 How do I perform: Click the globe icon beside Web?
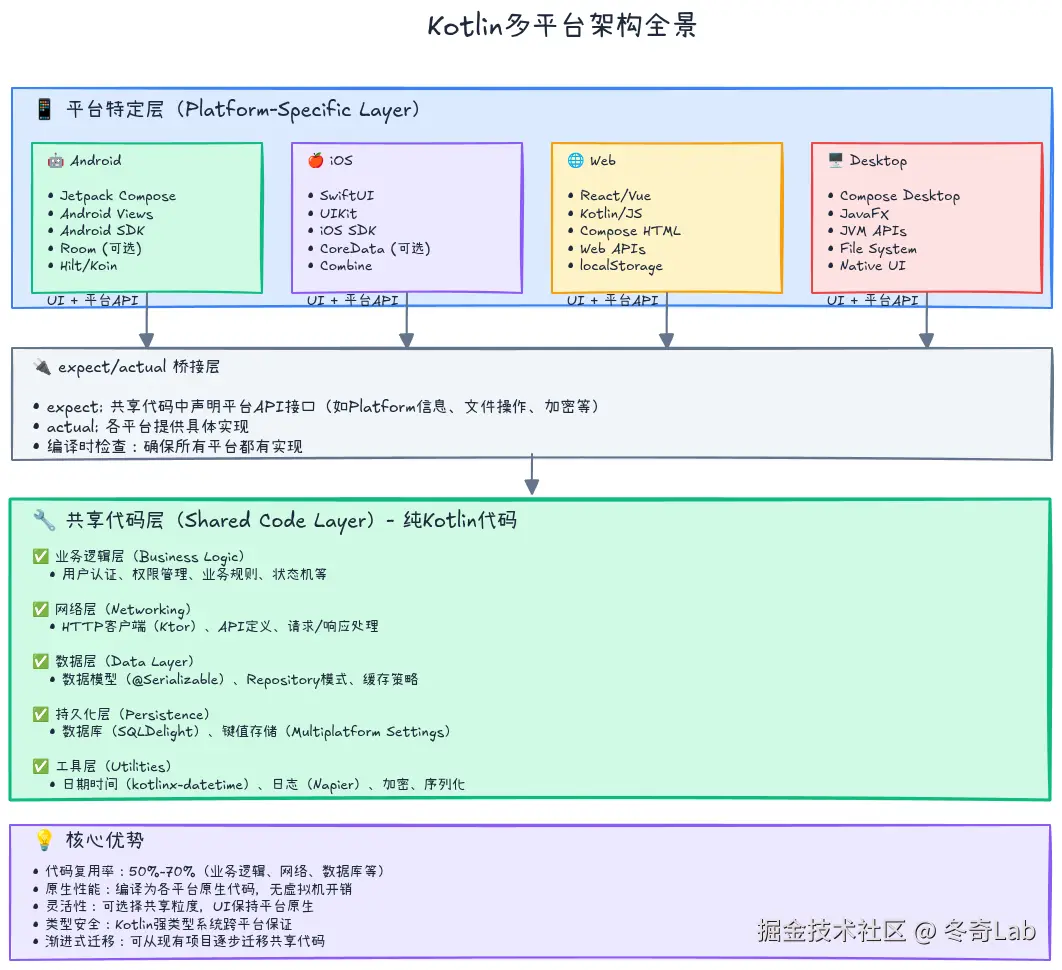[573, 159]
